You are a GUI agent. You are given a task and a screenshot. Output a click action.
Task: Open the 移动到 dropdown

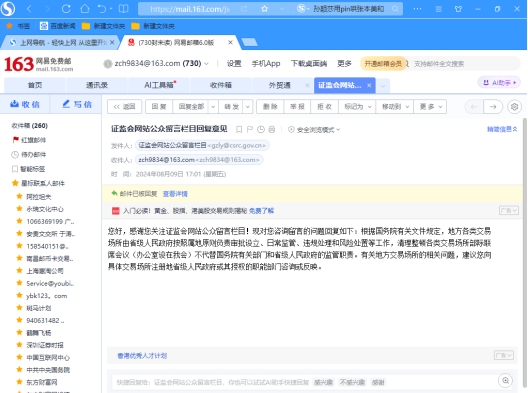395,107
